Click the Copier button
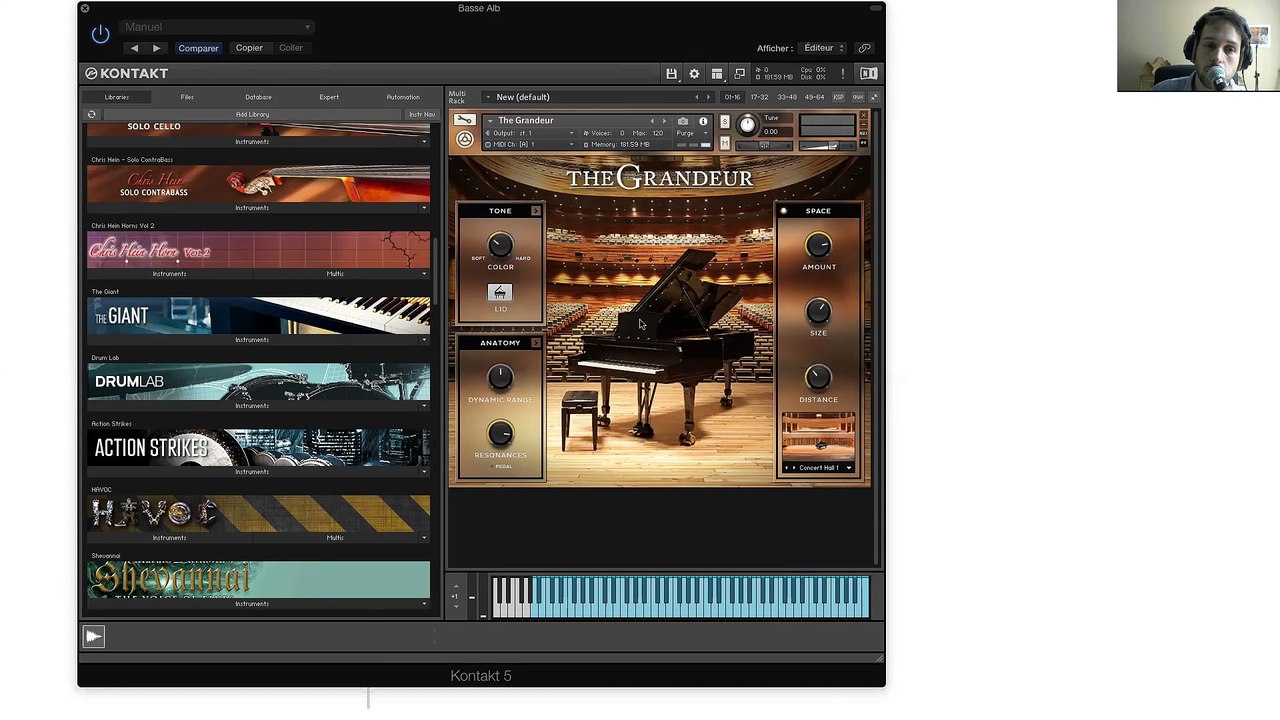The height and width of the screenshot is (720, 1280). coord(249,48)
